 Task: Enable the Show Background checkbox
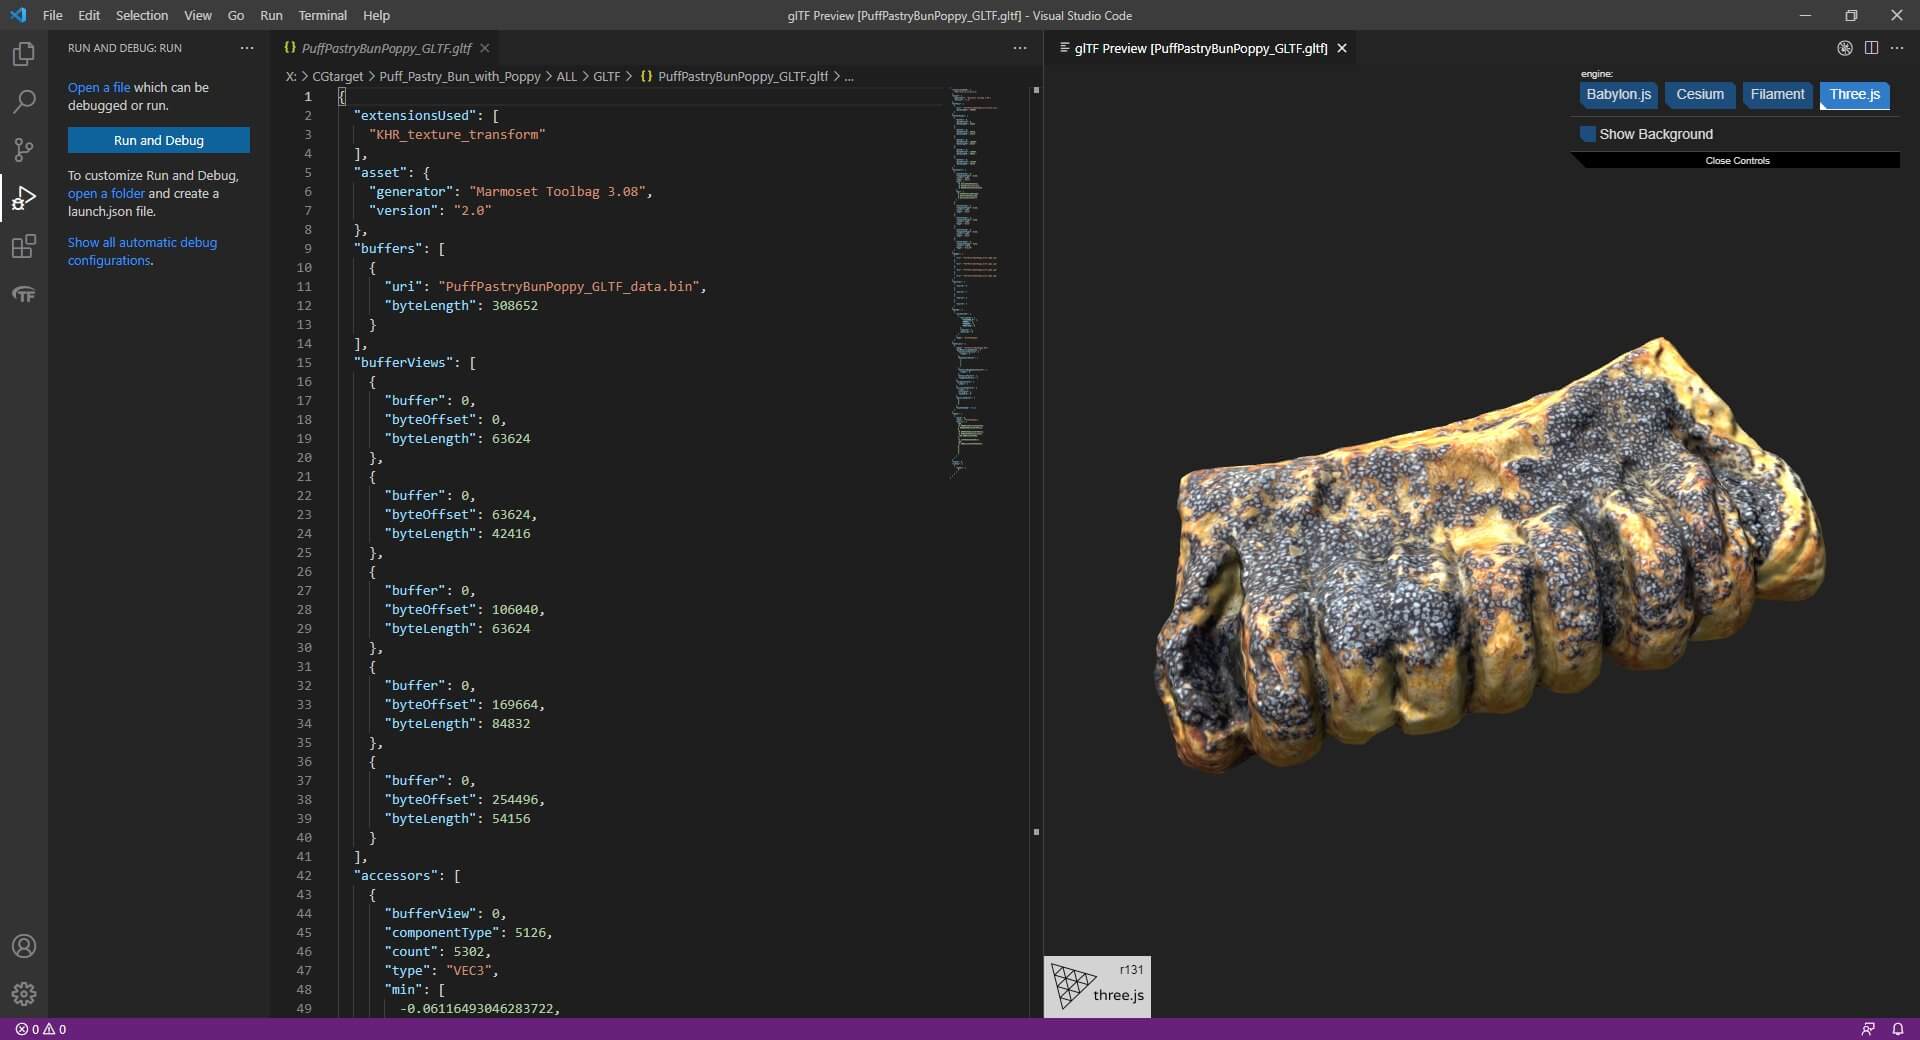(1587, 134)
